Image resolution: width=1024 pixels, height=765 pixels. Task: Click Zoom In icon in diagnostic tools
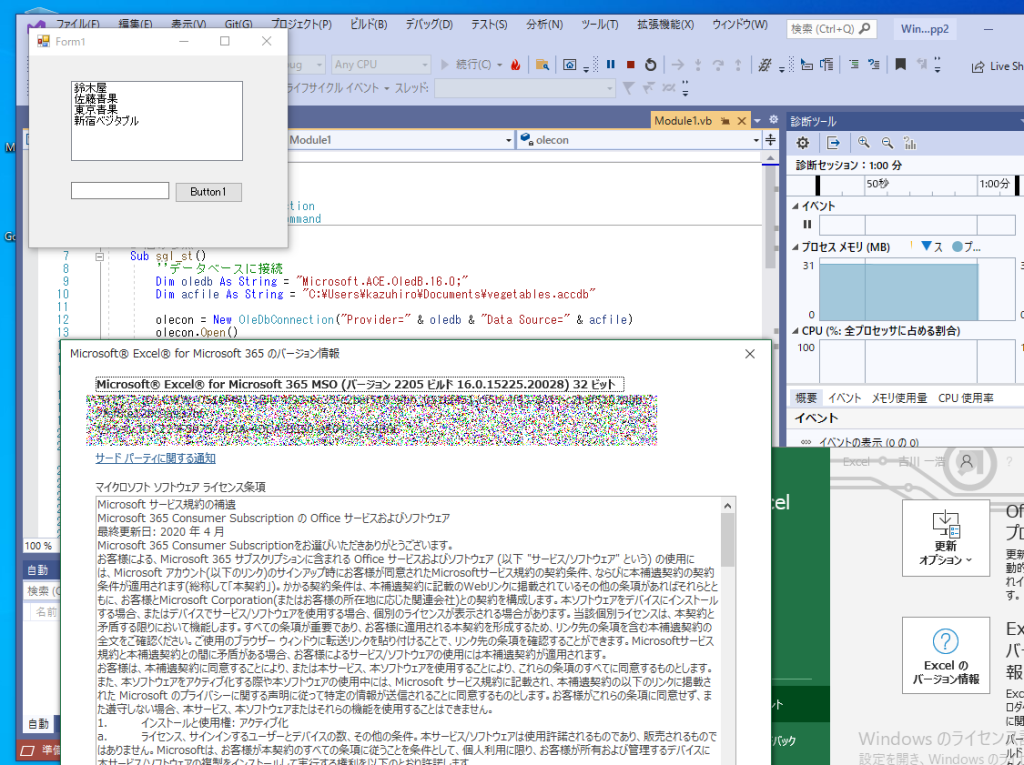pos(863,143)
